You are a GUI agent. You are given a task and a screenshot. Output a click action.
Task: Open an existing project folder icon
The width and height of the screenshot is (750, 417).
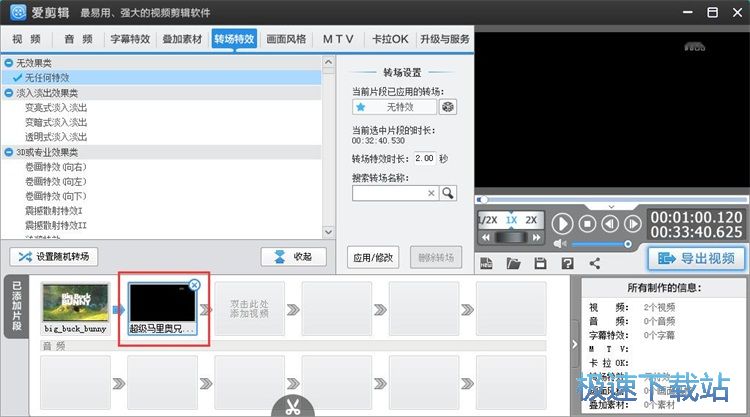513,263
